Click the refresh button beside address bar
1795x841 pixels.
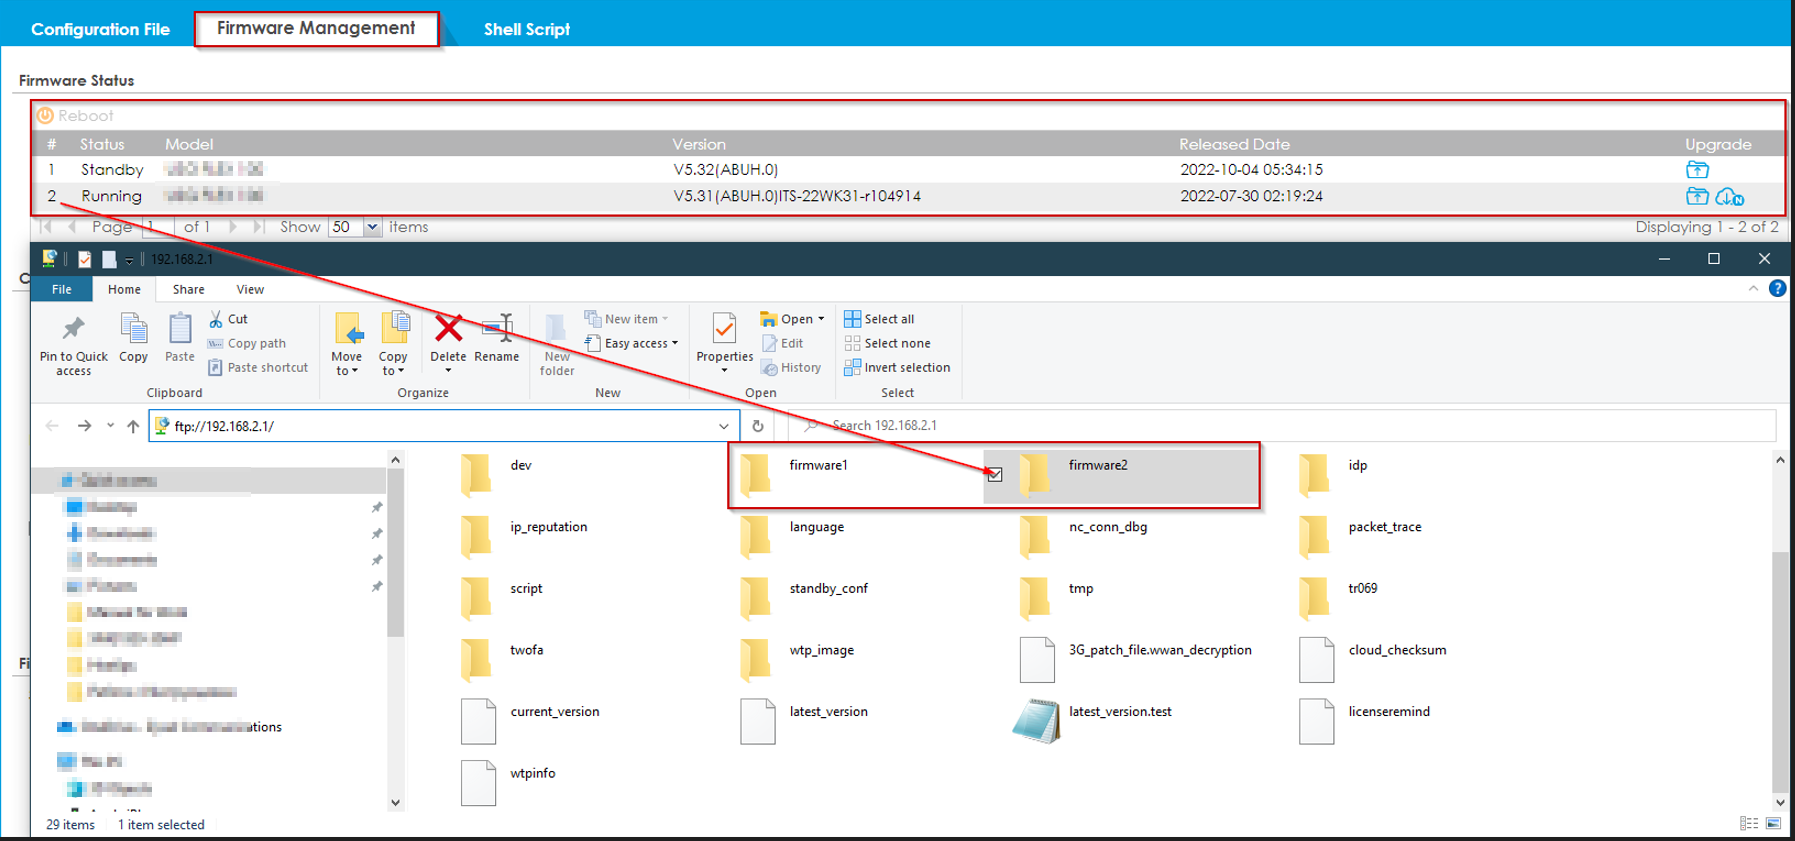(758, 426)
